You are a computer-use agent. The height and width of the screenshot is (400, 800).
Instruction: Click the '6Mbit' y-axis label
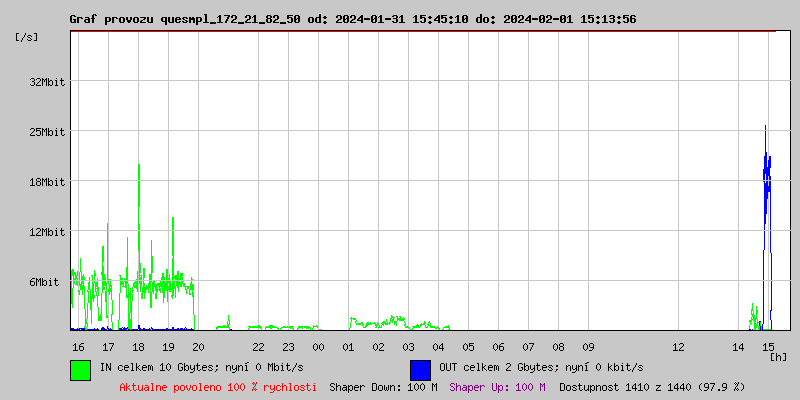[44, 282]
